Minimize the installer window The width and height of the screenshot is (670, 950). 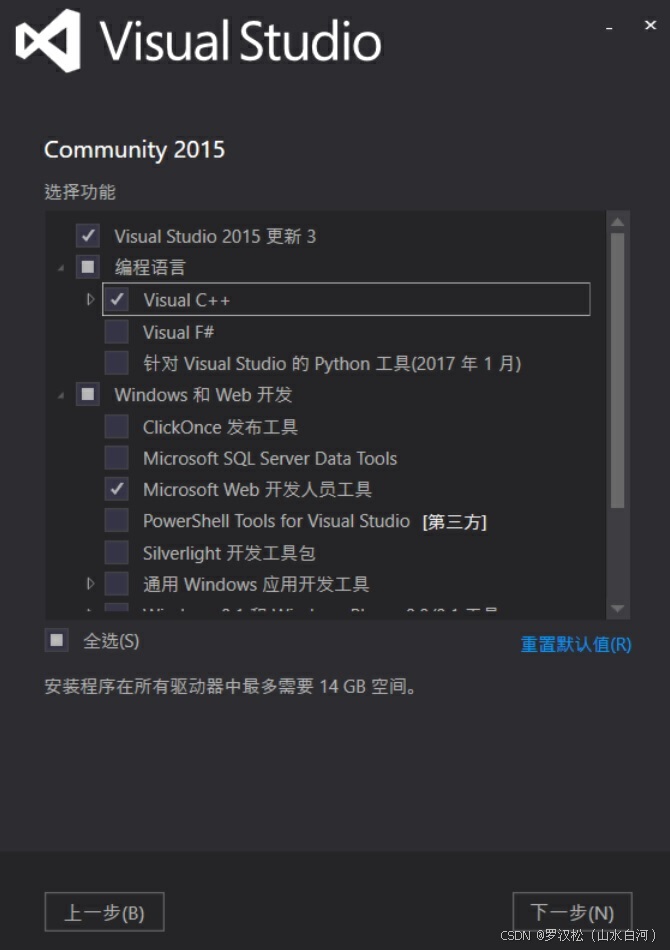609,27
